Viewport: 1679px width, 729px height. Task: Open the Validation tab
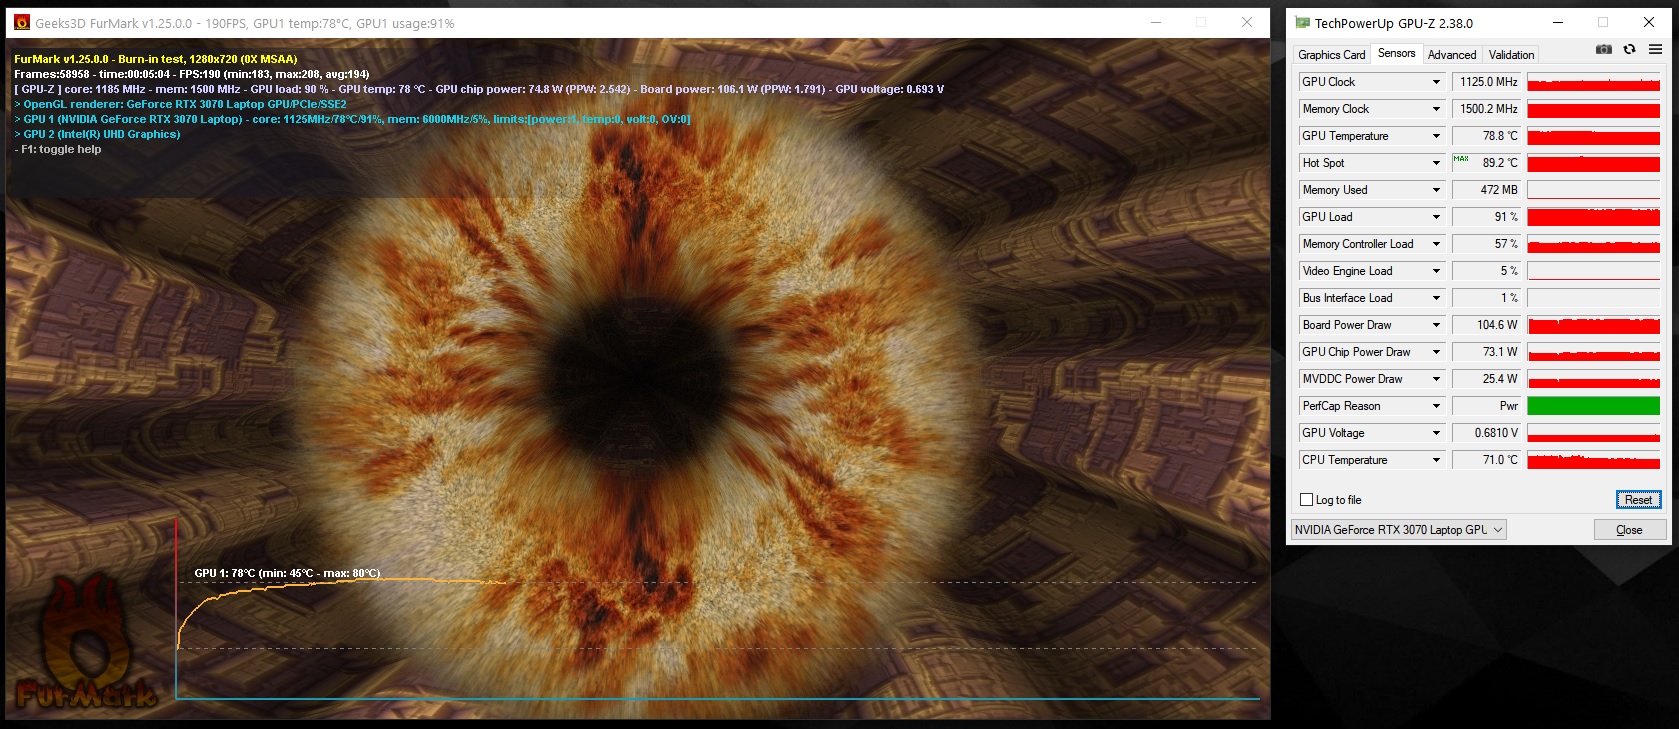click(1510, 55)
